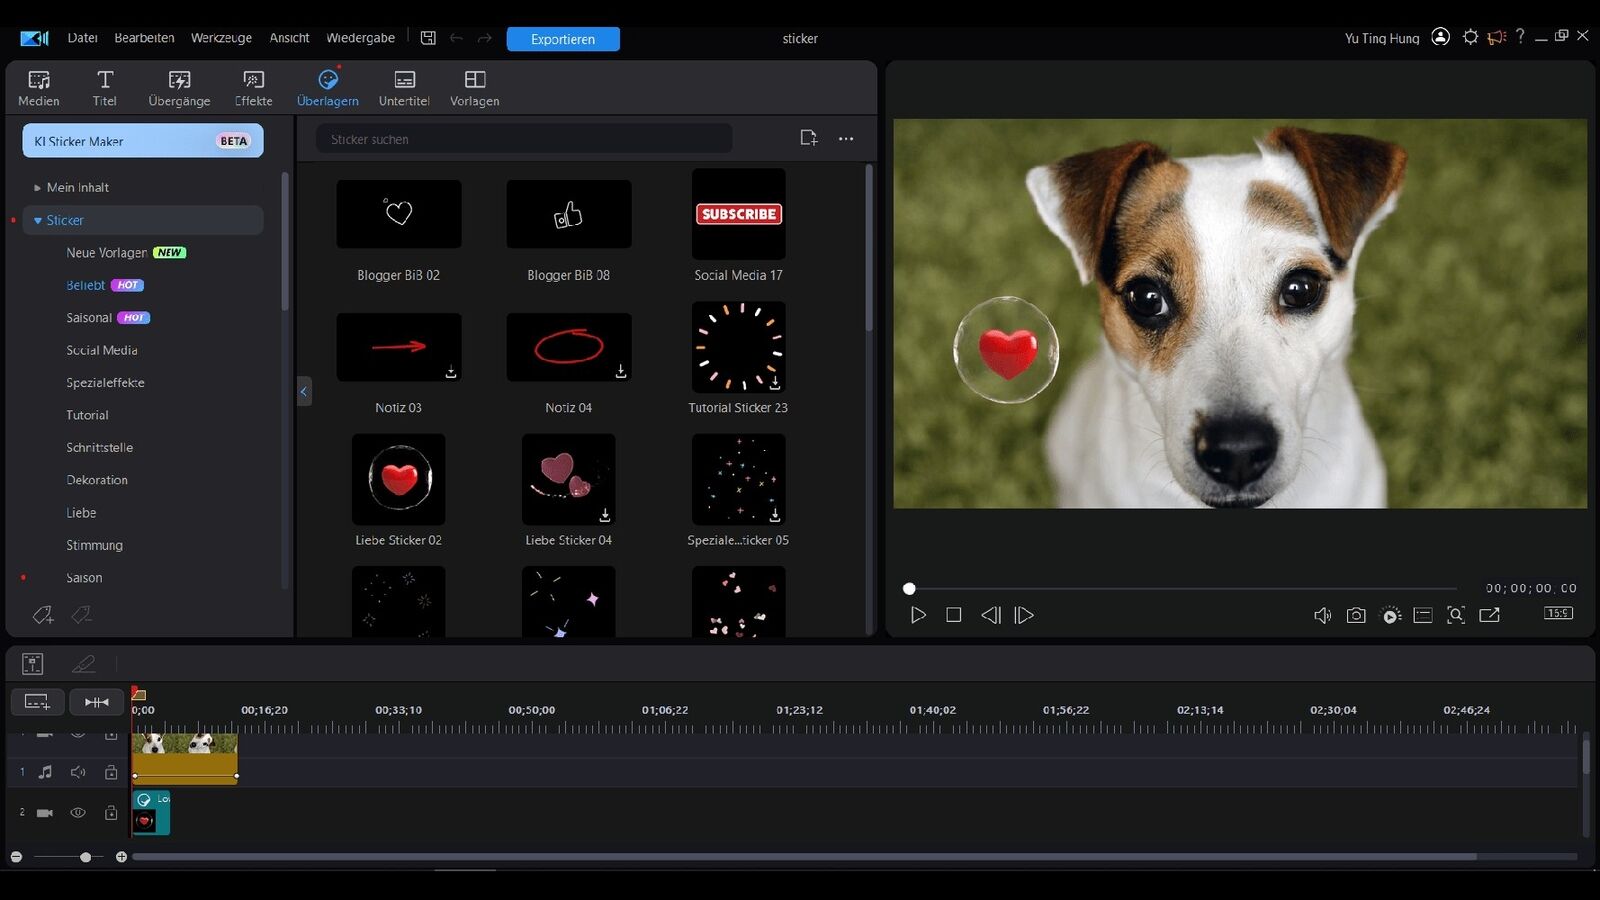Select the Beliebt category
Screen dimensions: 1600x900
click(x=85, y=285)
